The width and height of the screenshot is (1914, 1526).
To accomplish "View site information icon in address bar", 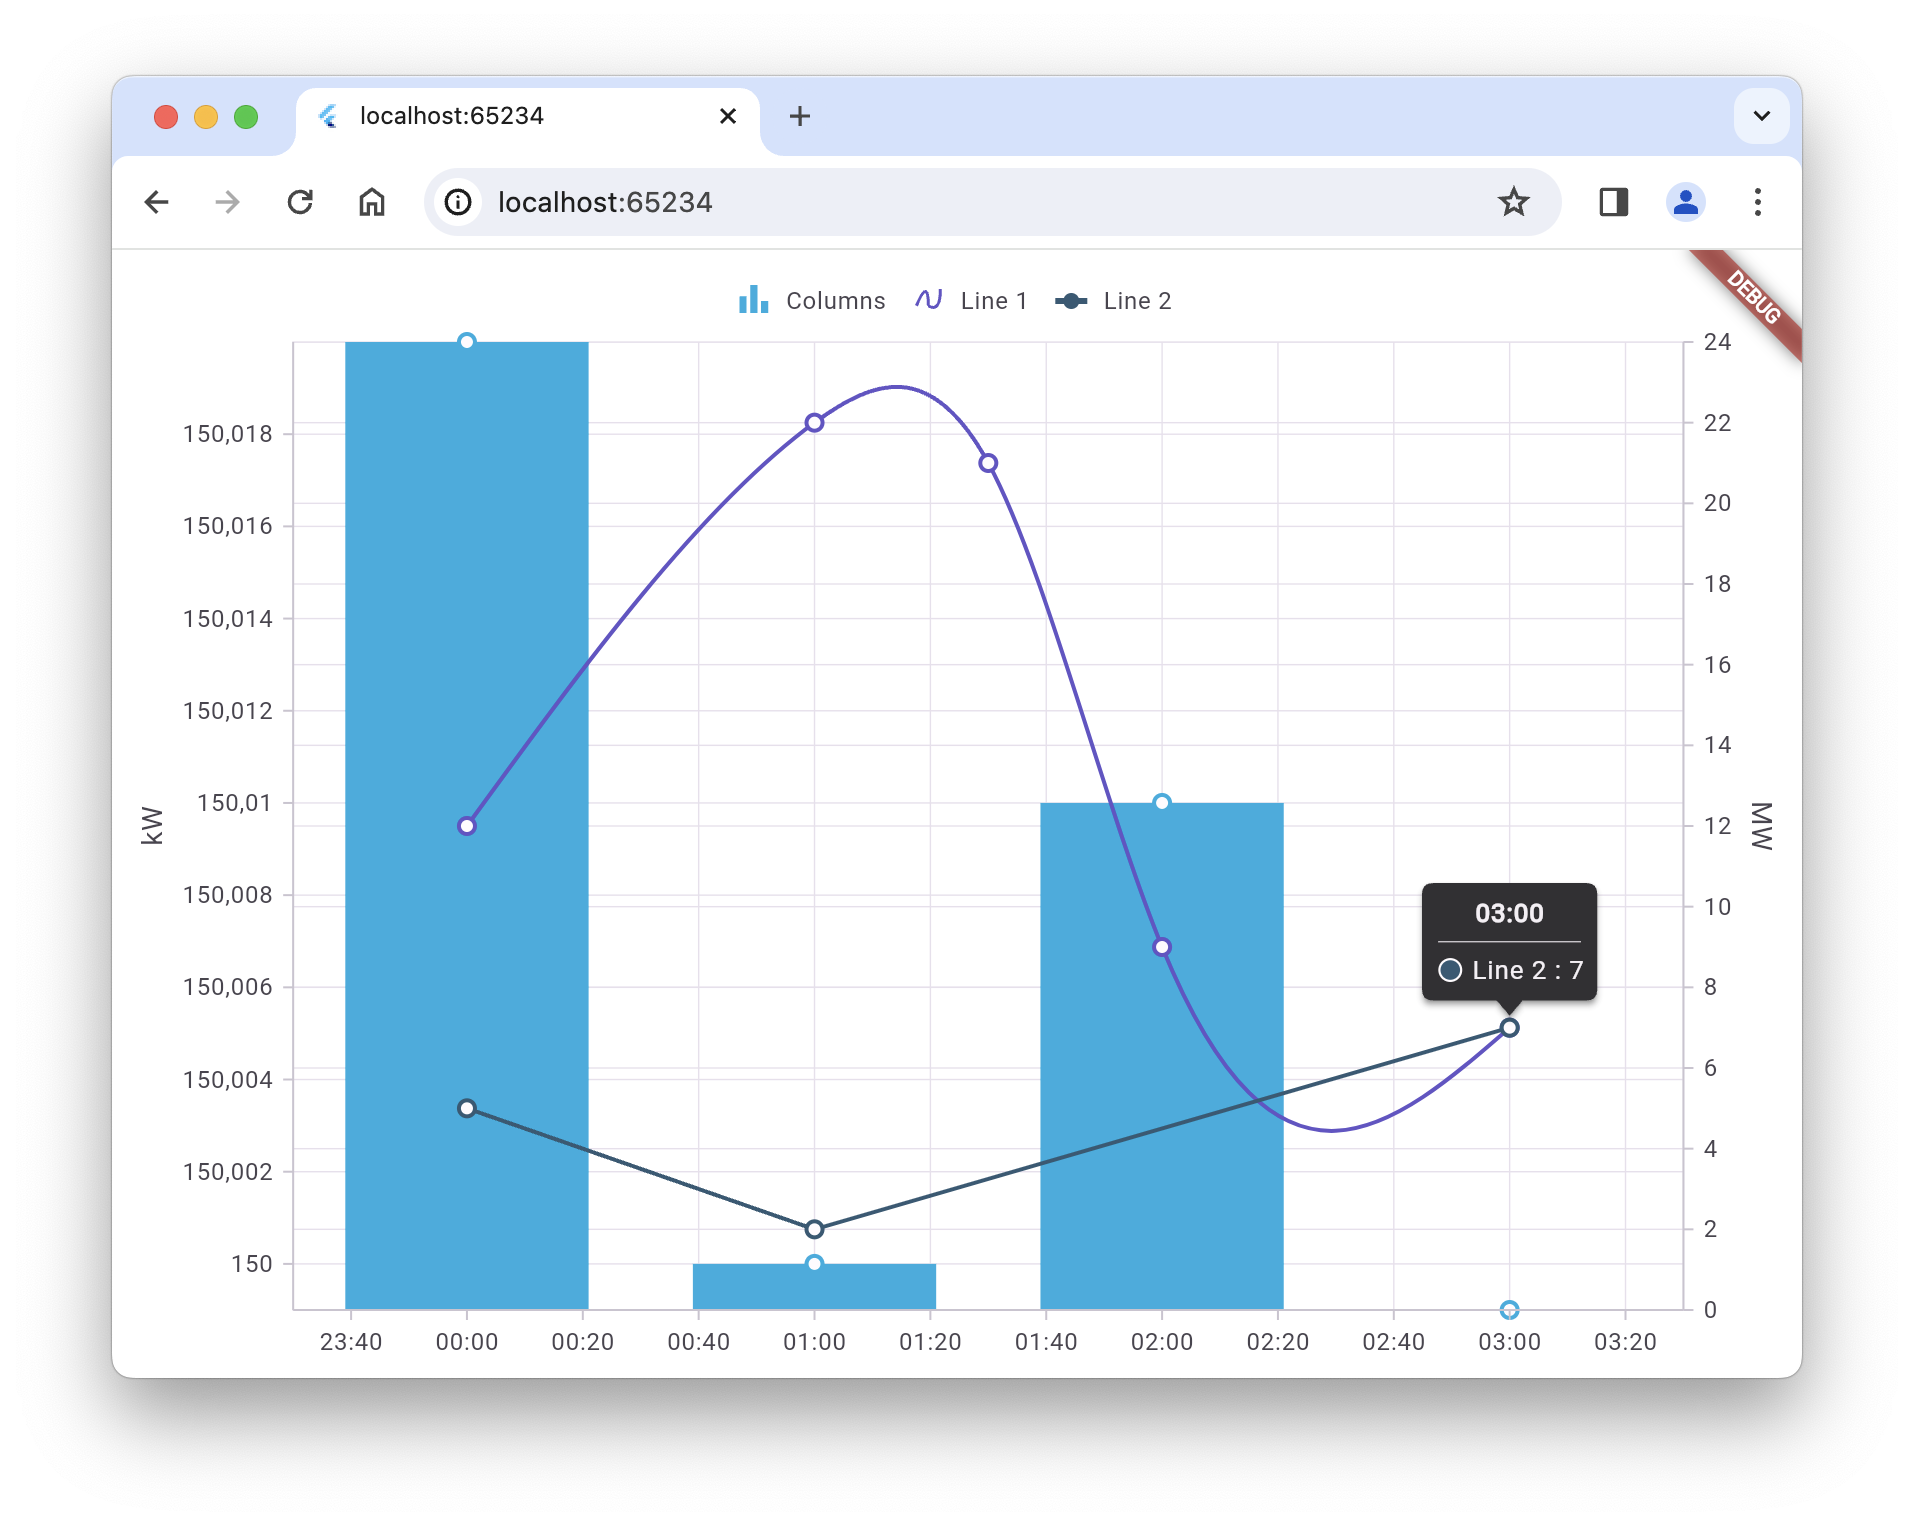I will click(x=458, y=202).
